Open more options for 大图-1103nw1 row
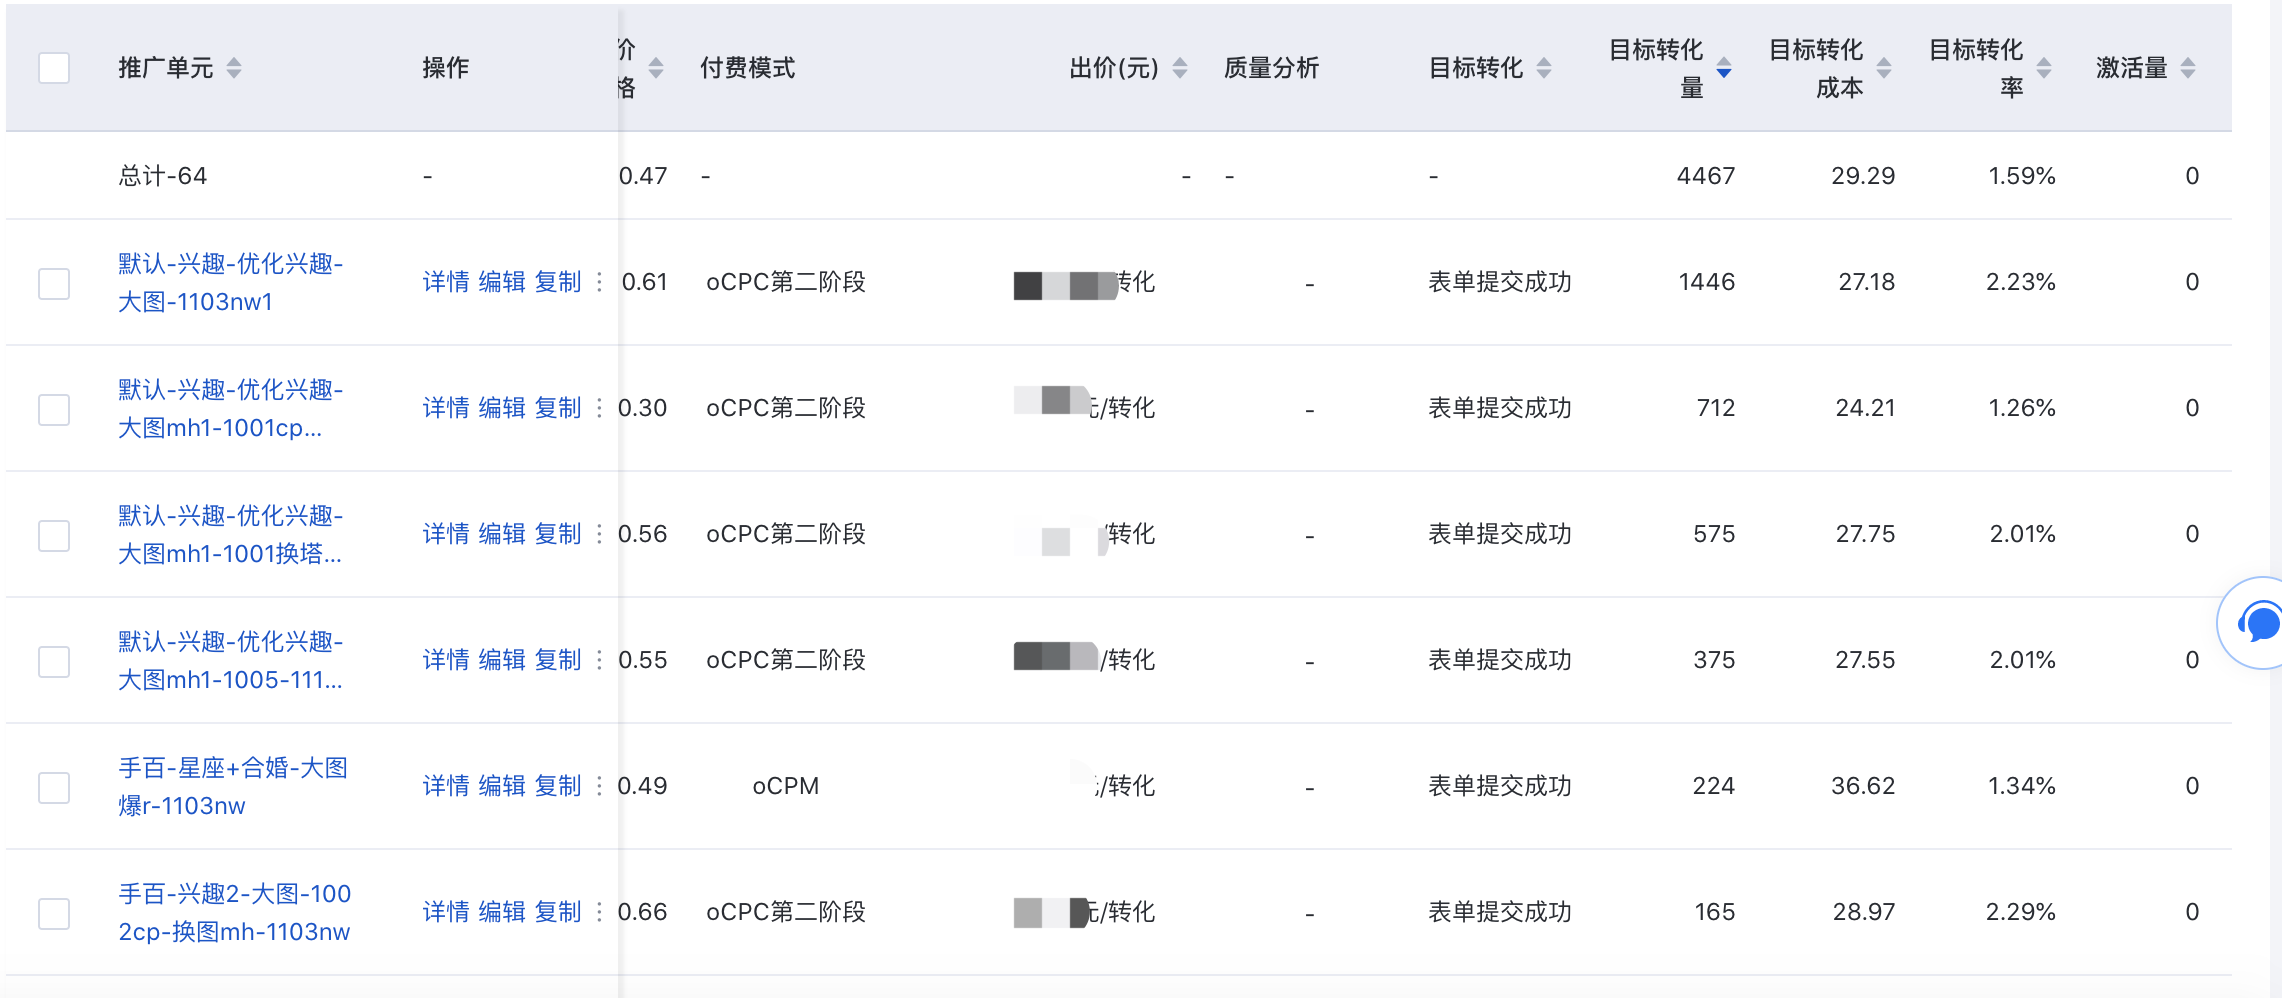Viewport: 2282px width, 998px height. coord(599,282)
